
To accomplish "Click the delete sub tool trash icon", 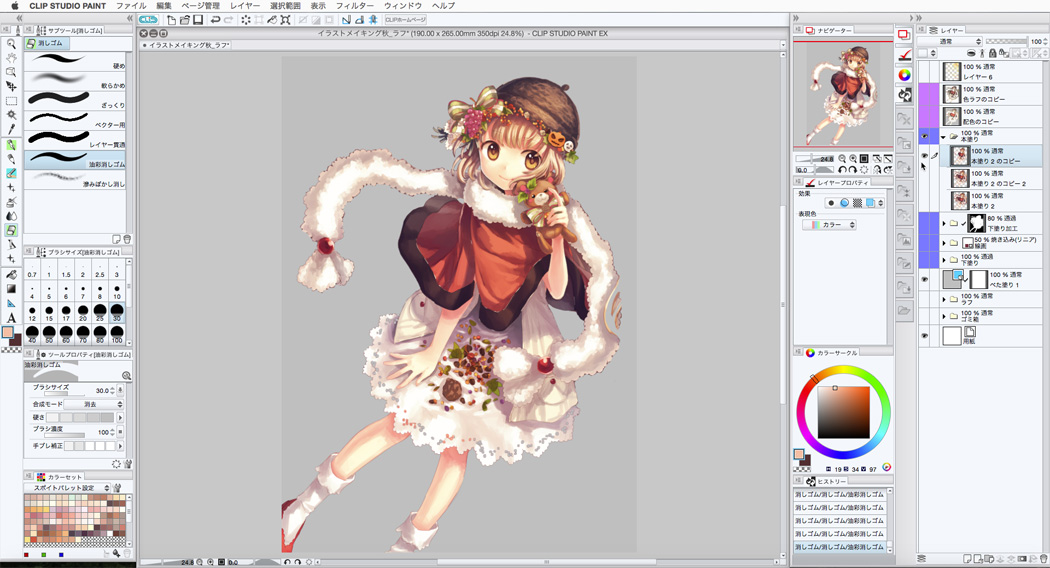I will [x=127, y=239].
